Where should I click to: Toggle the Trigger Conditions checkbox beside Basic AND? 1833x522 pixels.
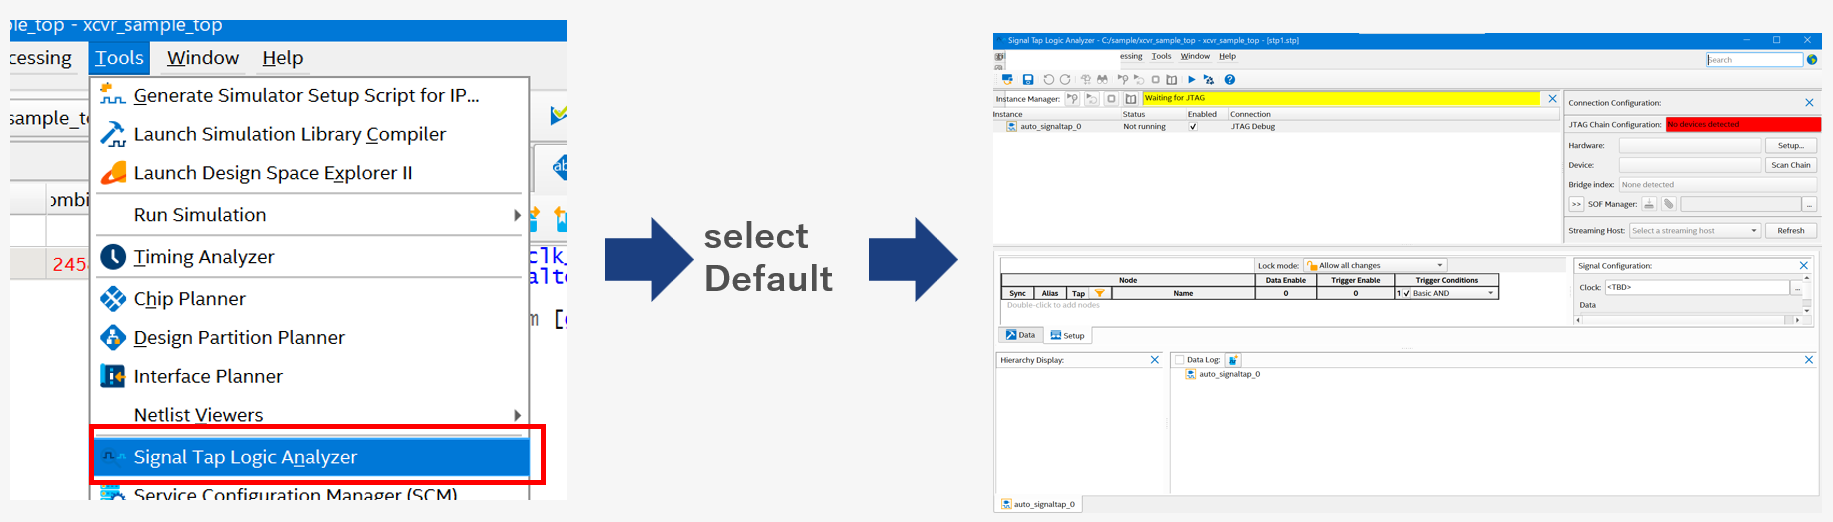click(x=1406, y=294)
